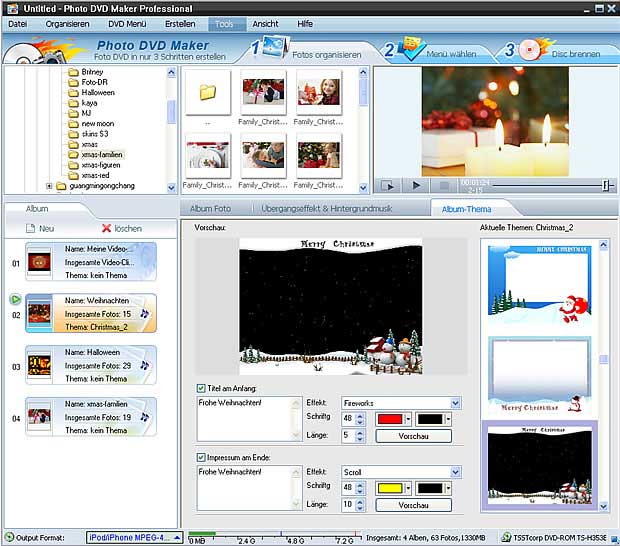Screen dimensions: 620x546
Task: Click the yellow credits font color swatch
Action: click(x=390, y=488)
